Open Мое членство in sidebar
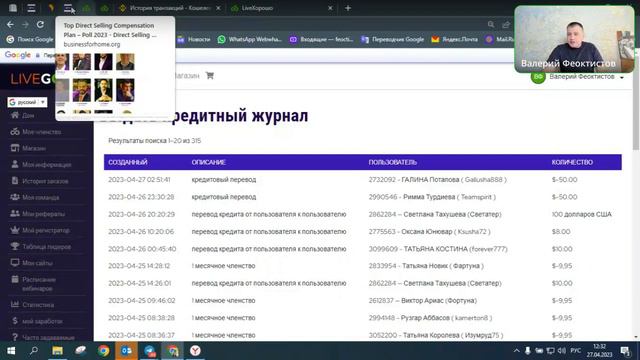640x360 pixels. [36, 132]
